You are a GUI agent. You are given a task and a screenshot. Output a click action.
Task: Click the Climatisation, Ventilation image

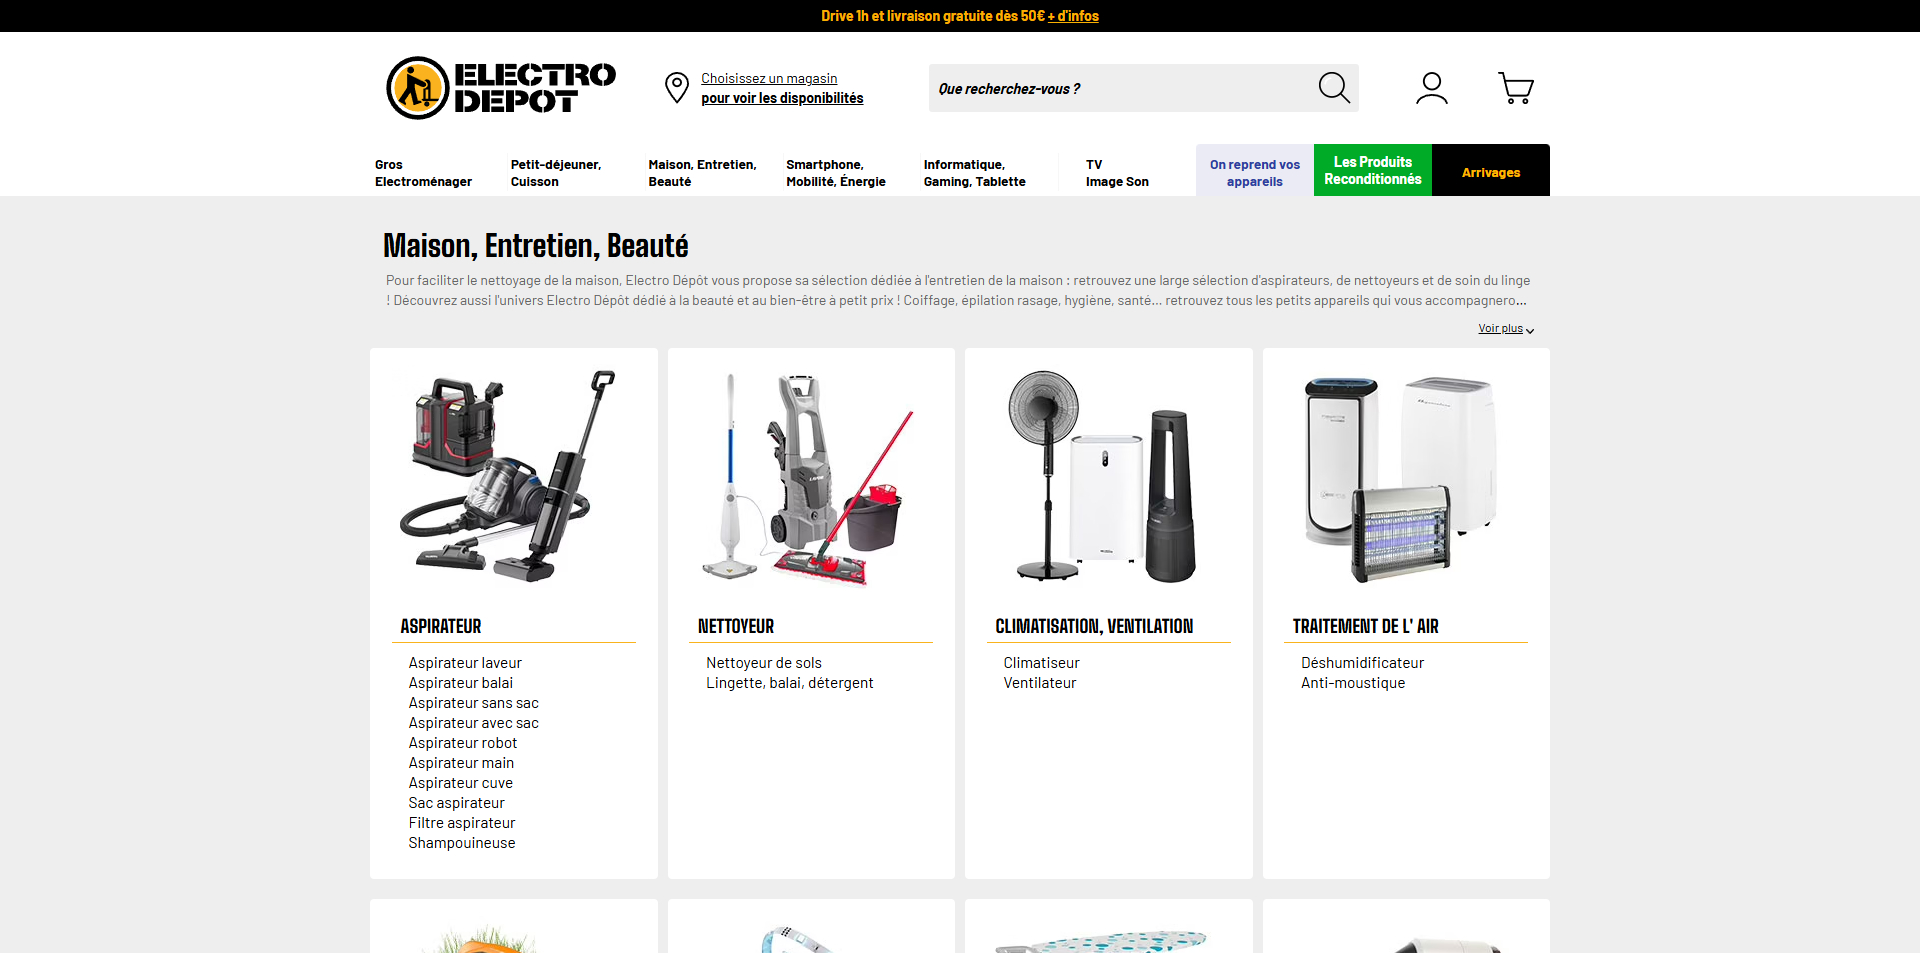tap(1108, 477)
